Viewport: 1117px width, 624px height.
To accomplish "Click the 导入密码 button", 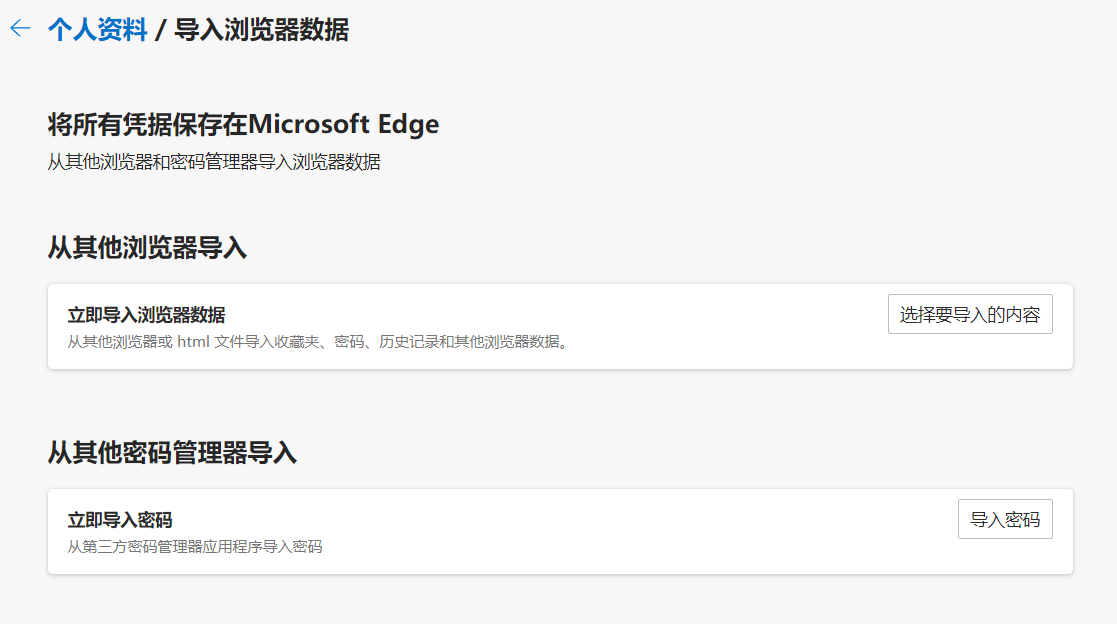I will 1004,519.
